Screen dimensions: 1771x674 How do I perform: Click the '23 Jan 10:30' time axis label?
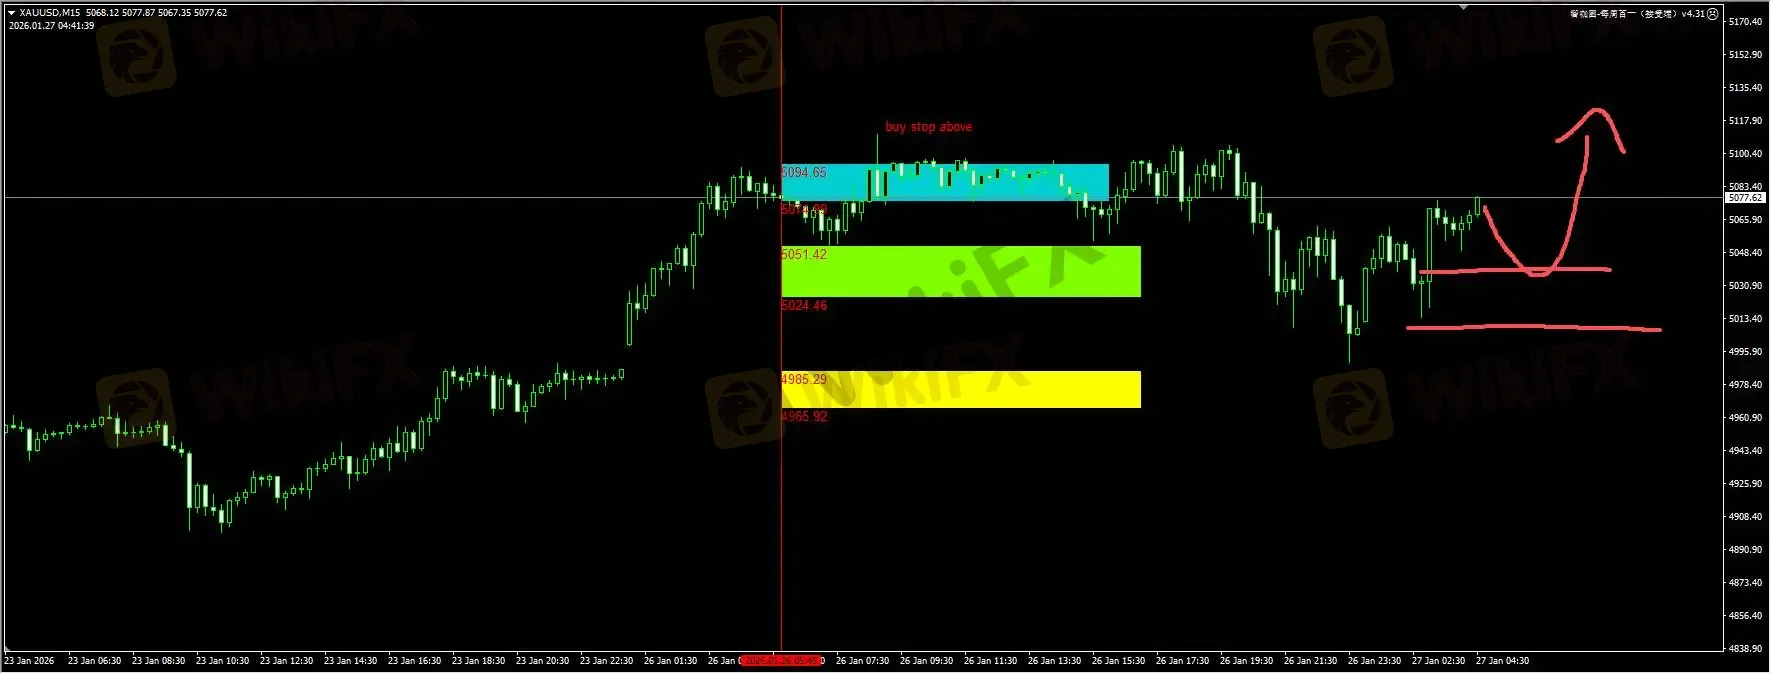click(222, 661)
